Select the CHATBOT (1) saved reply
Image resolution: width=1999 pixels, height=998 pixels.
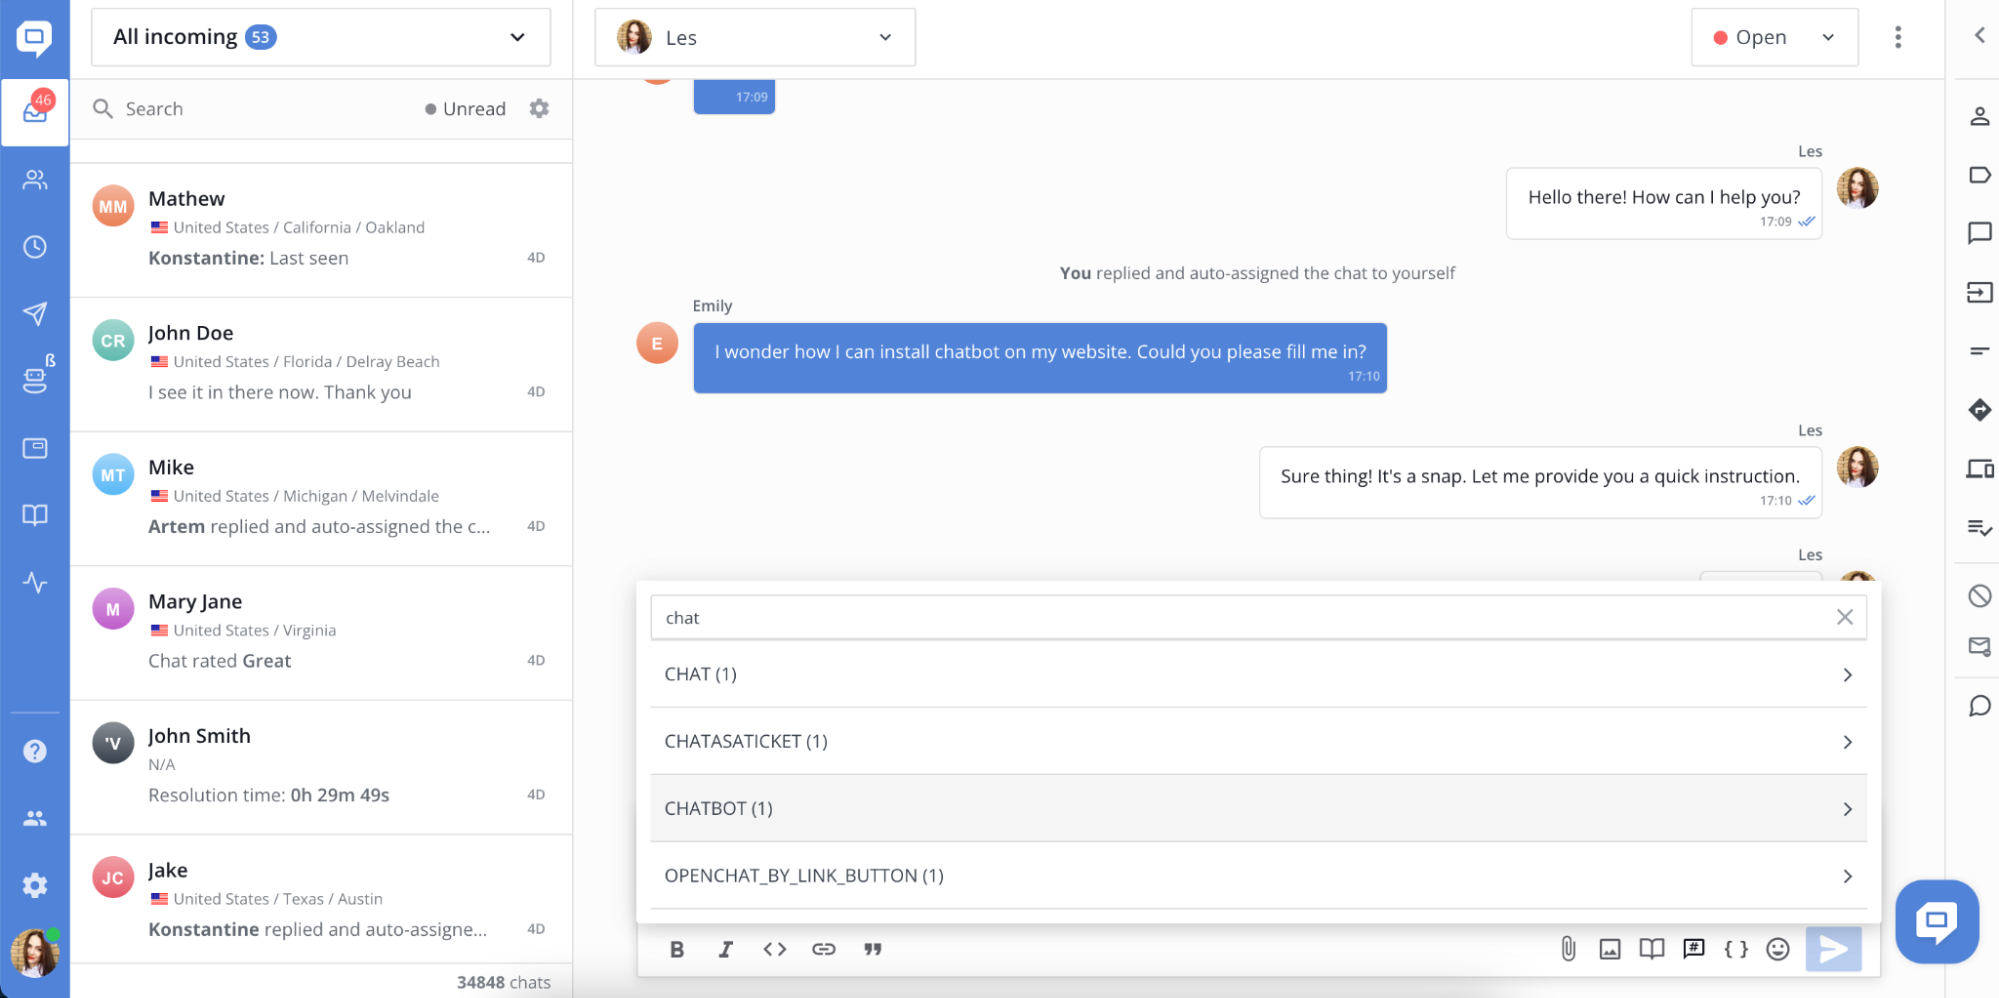coord(1257,808)
